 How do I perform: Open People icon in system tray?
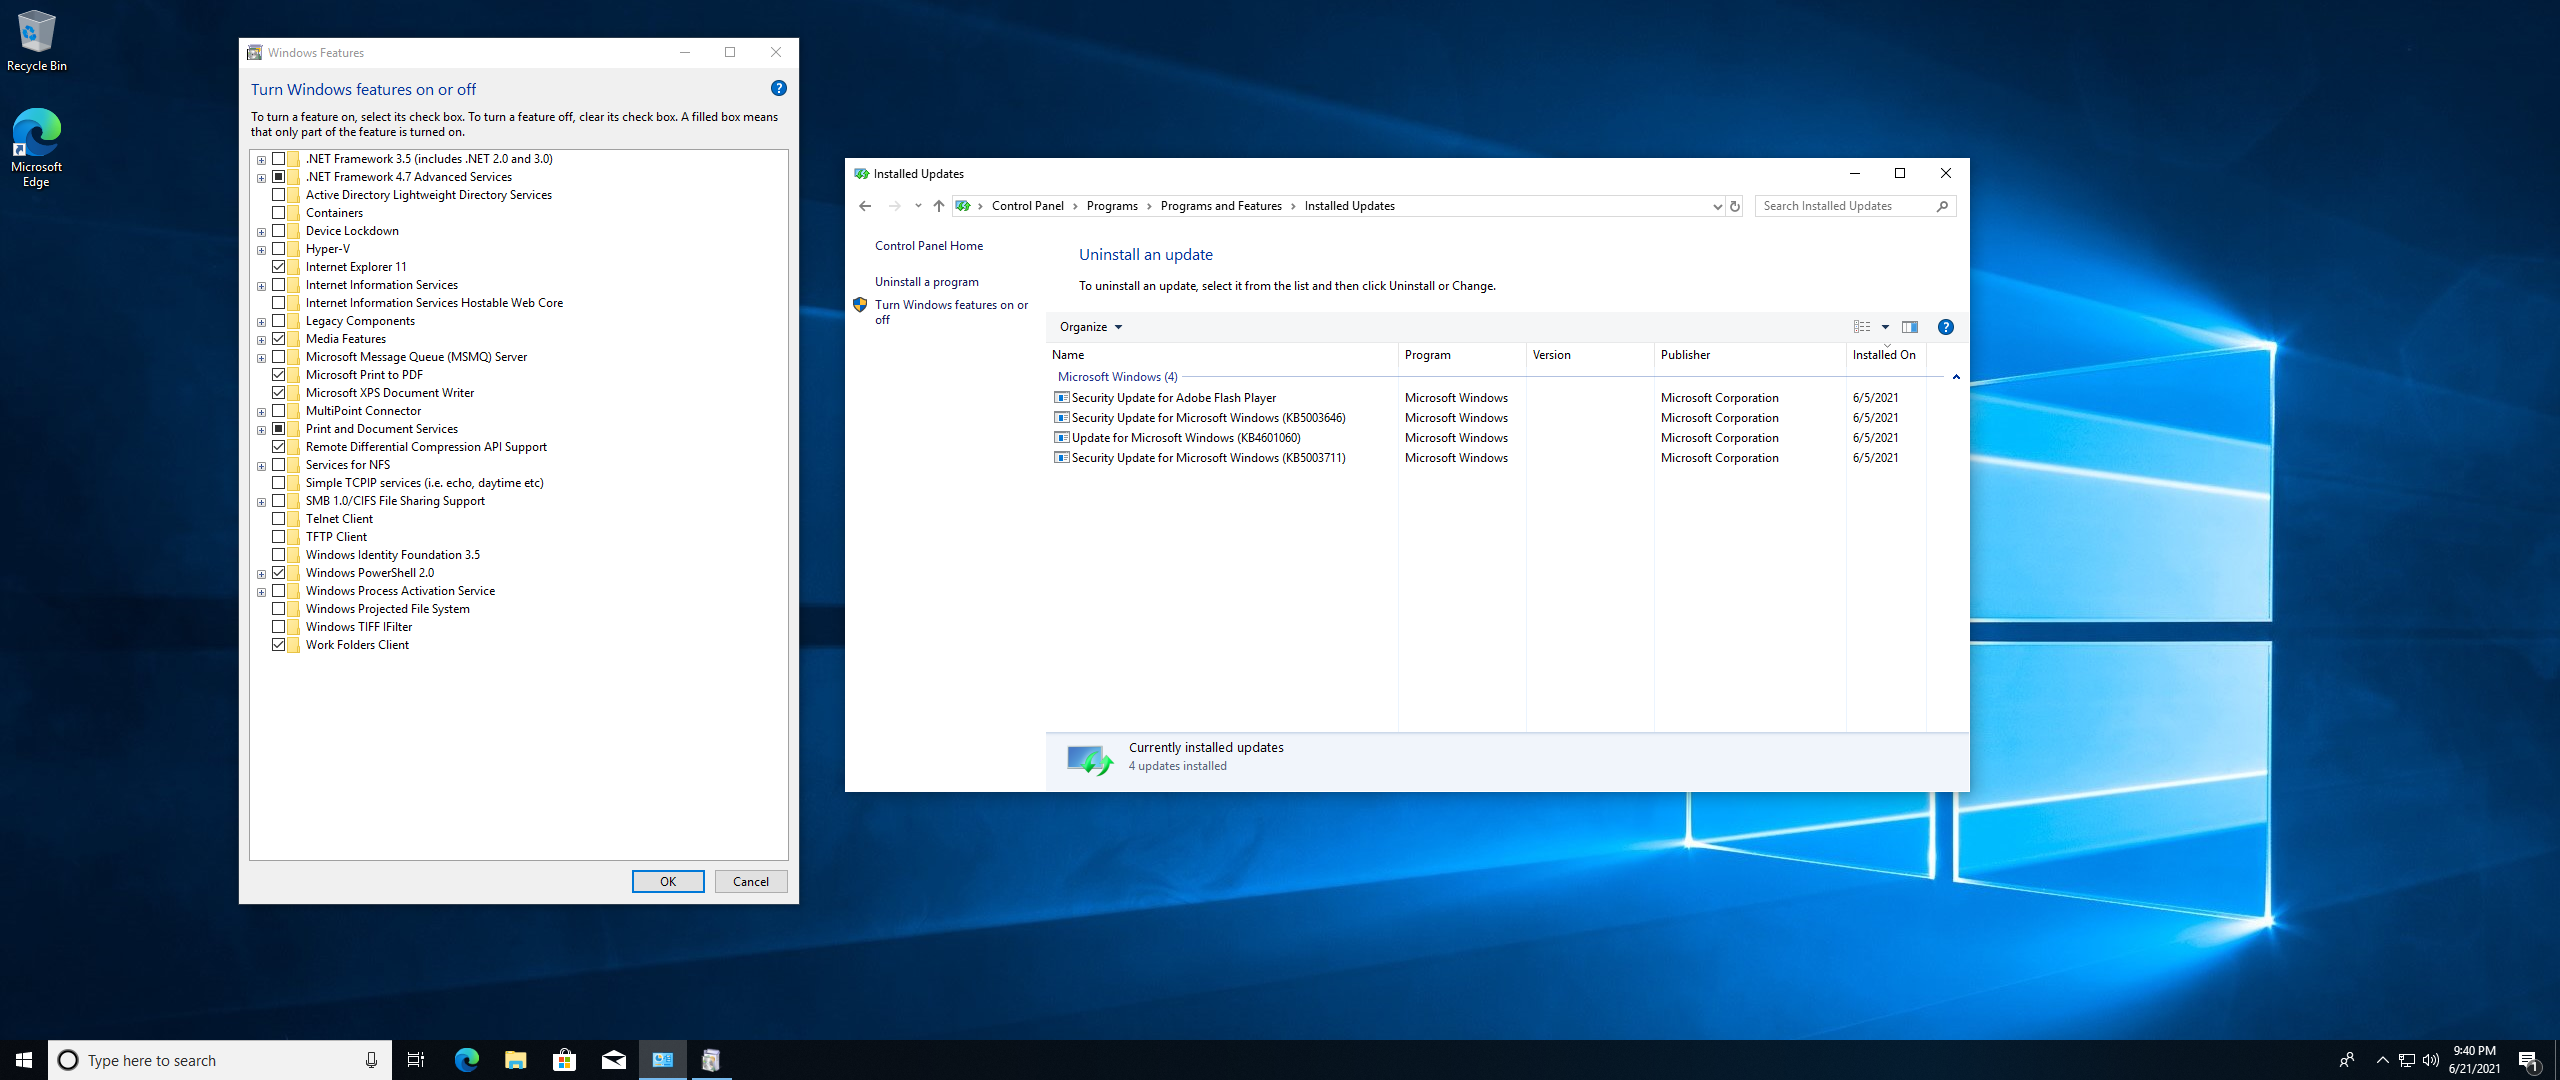(x=2347, y=1060)
